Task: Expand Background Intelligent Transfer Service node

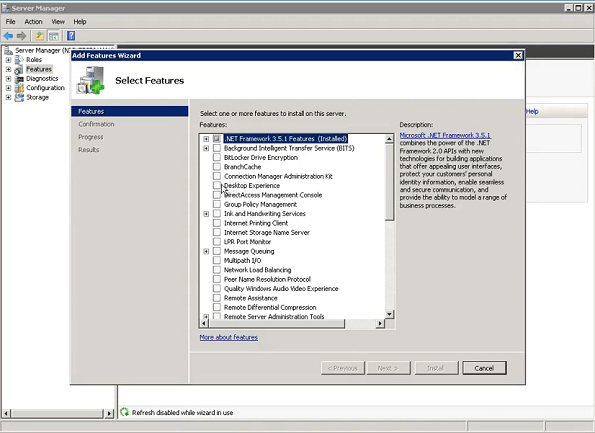Action: (206, 148)
